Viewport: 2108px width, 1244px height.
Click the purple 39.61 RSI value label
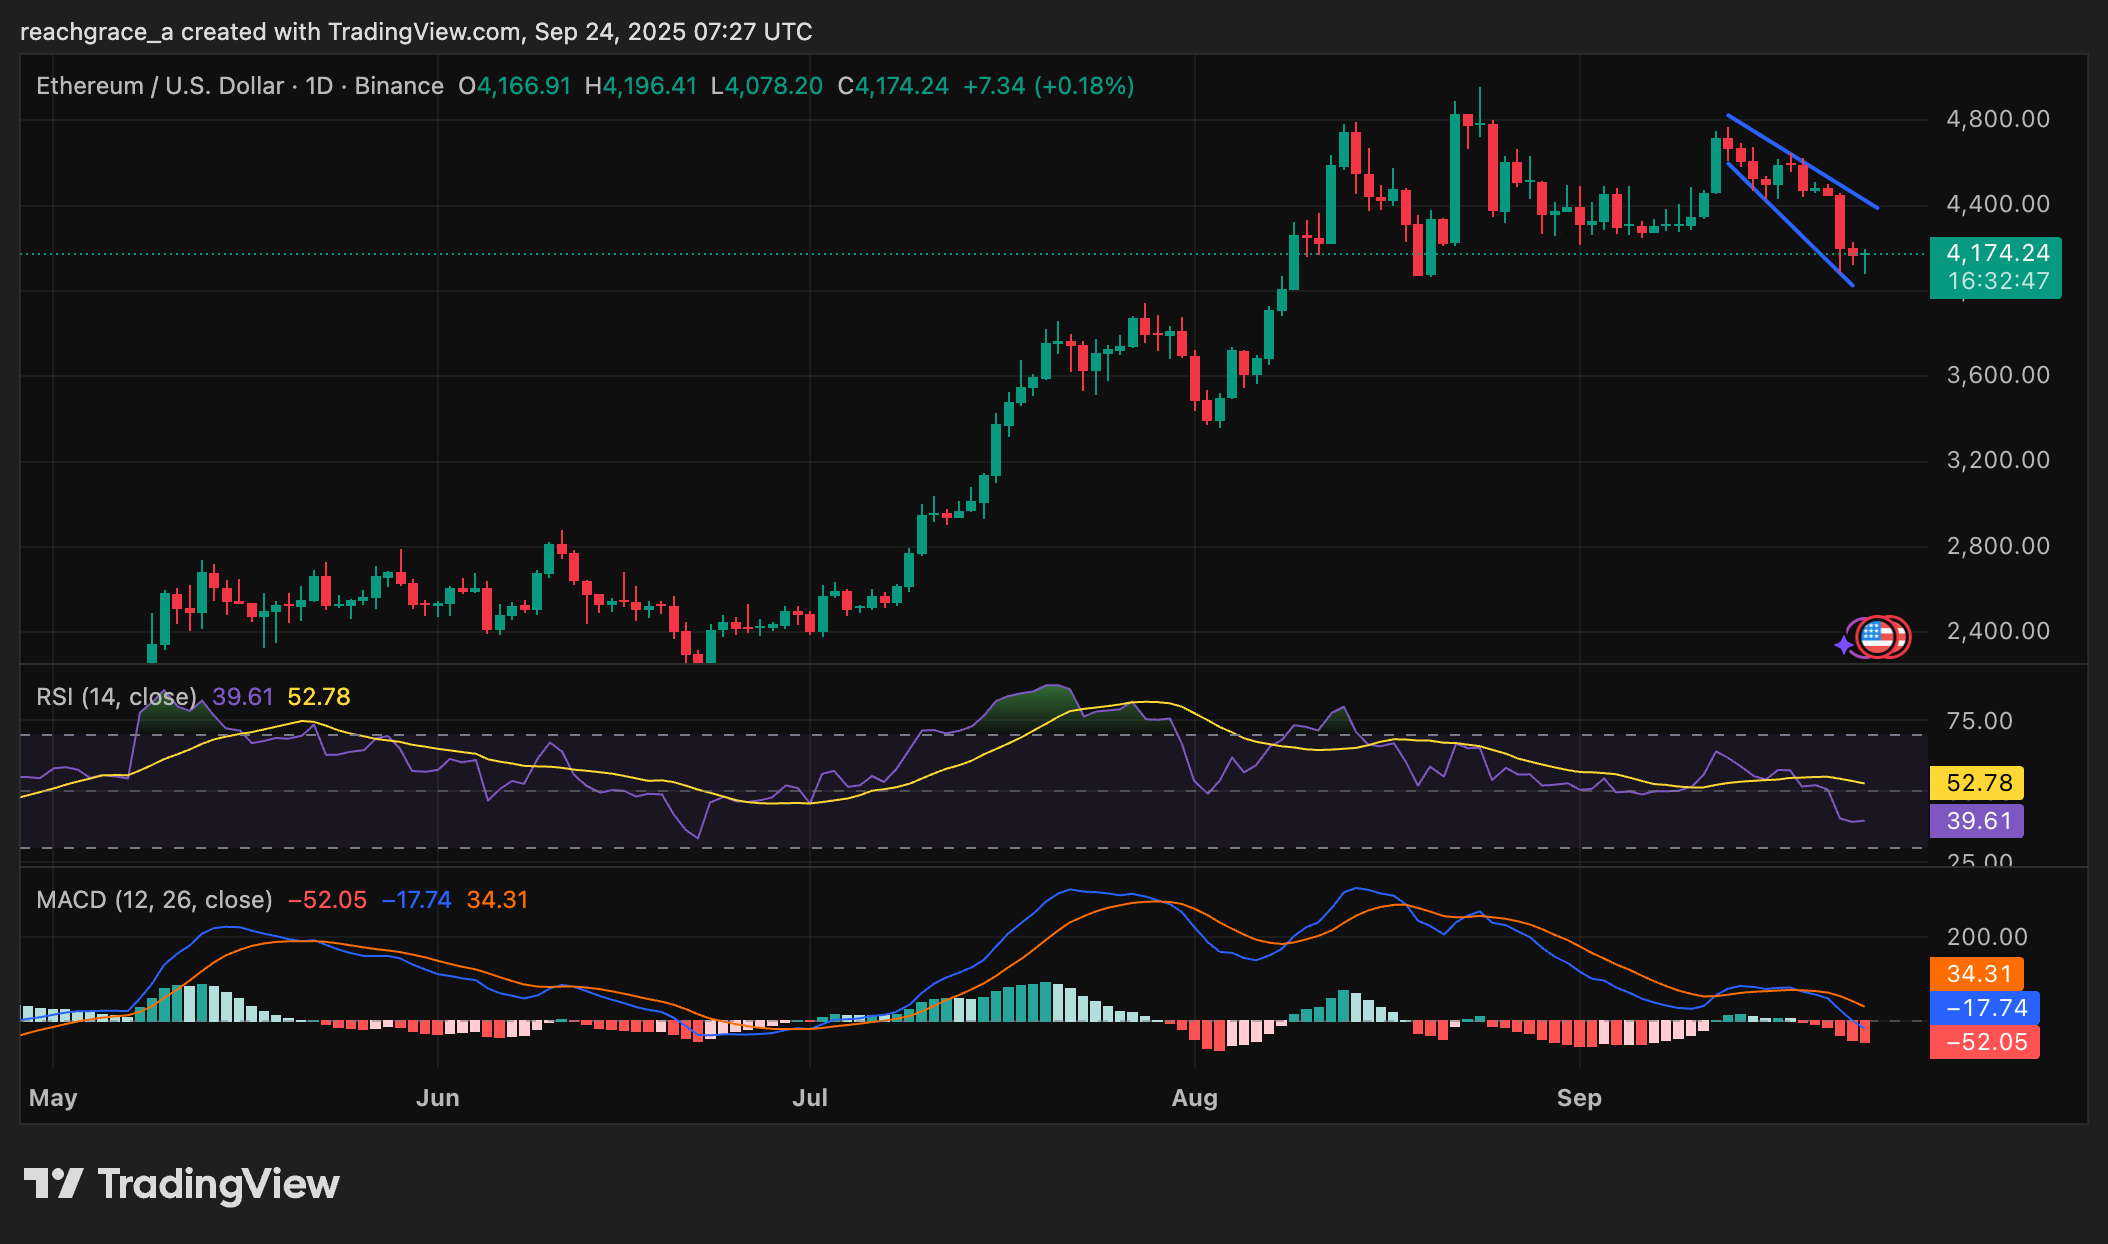click(1976, 821)
